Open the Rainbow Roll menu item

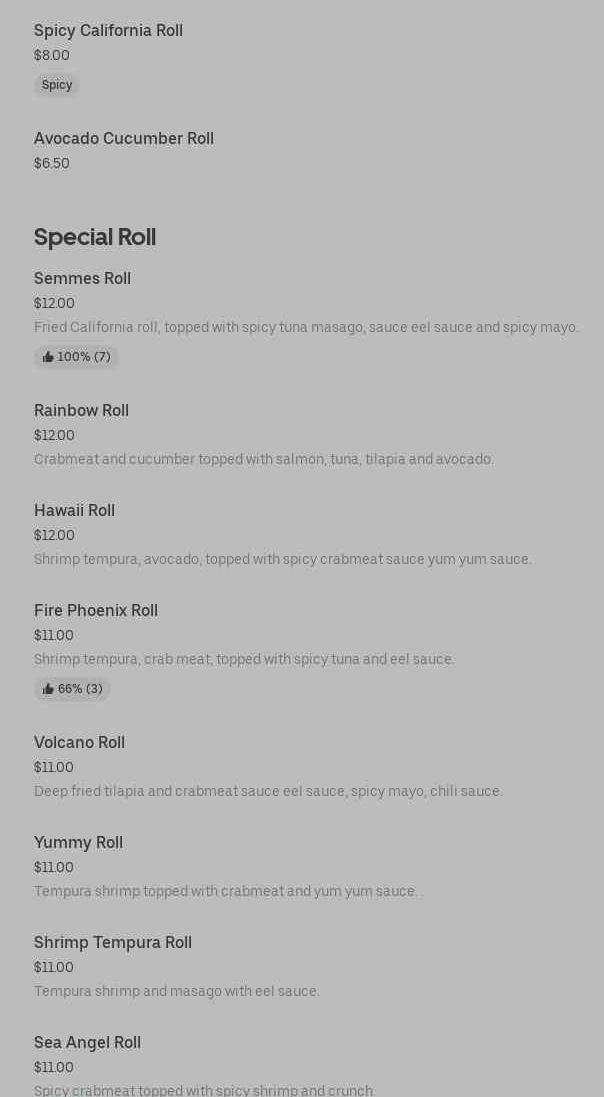[81, 411]
